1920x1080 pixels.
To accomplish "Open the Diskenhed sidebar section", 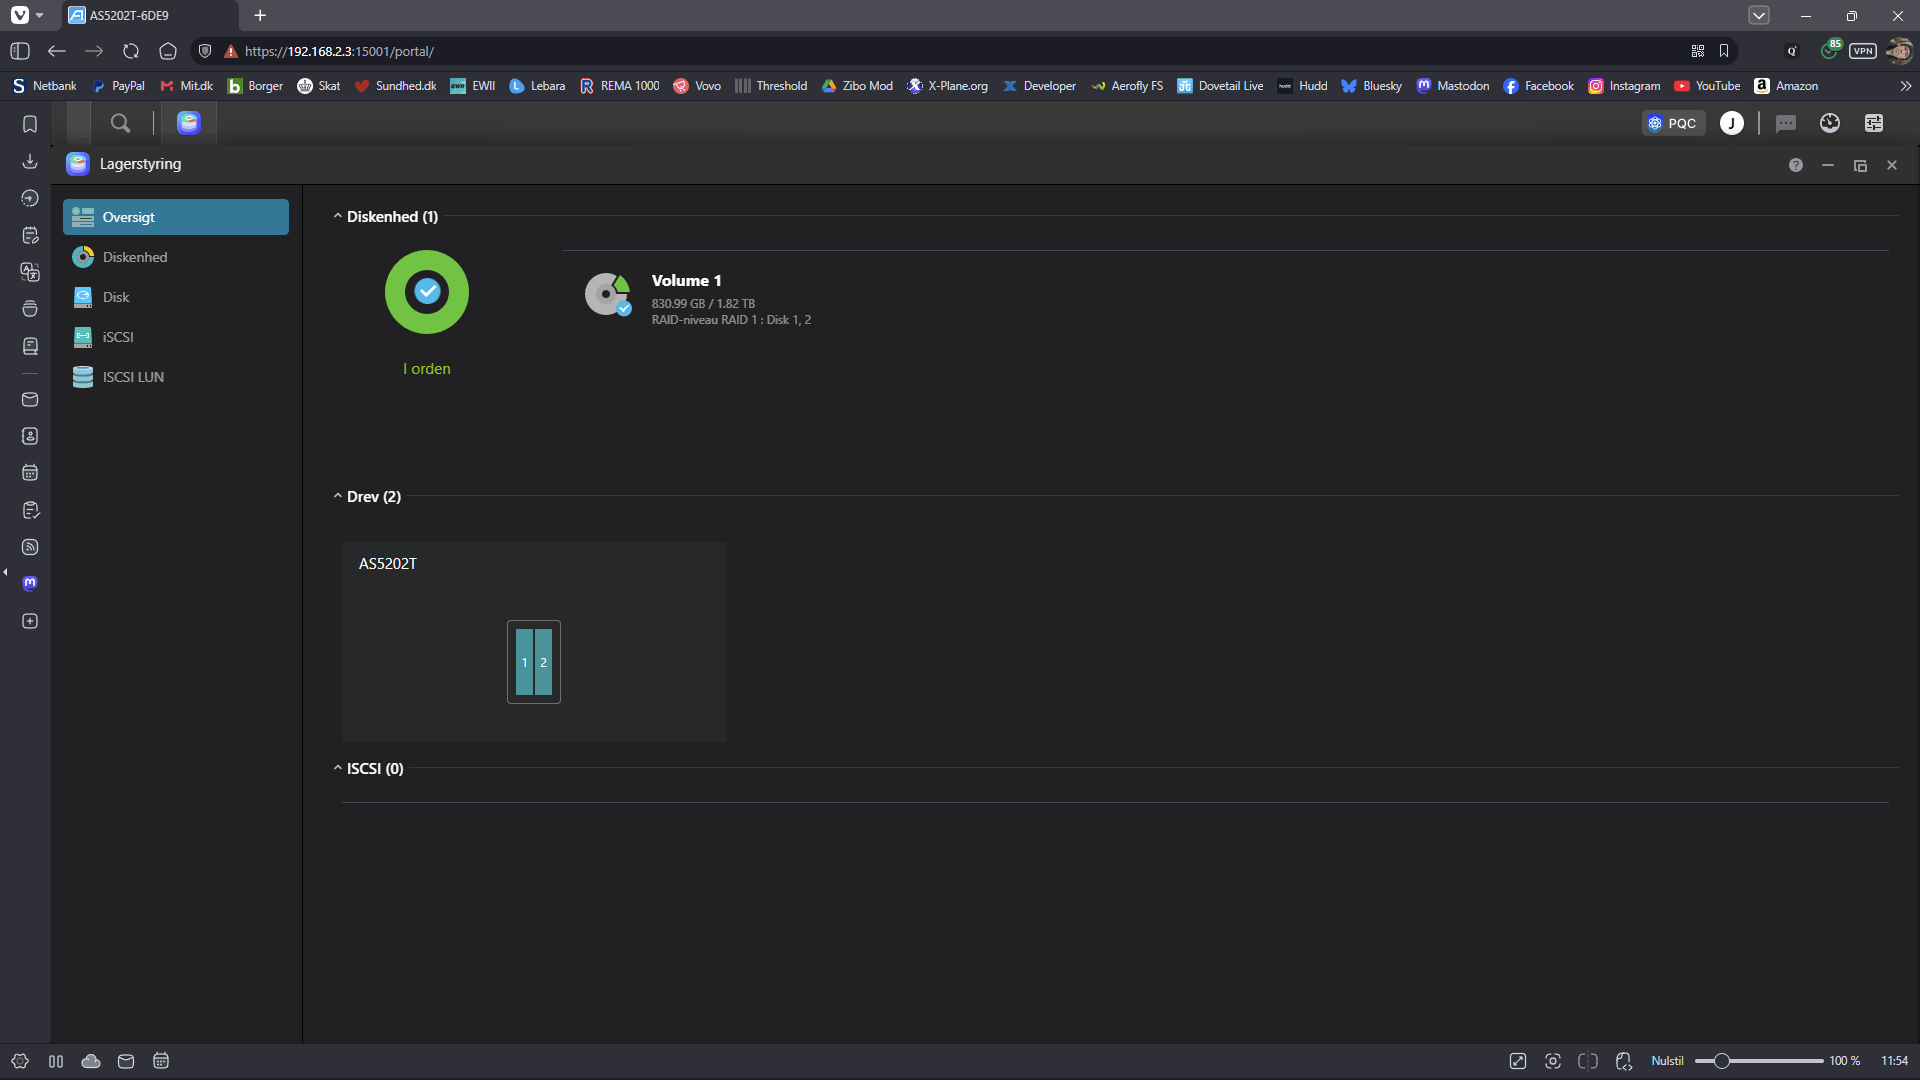I will [134, 257].
